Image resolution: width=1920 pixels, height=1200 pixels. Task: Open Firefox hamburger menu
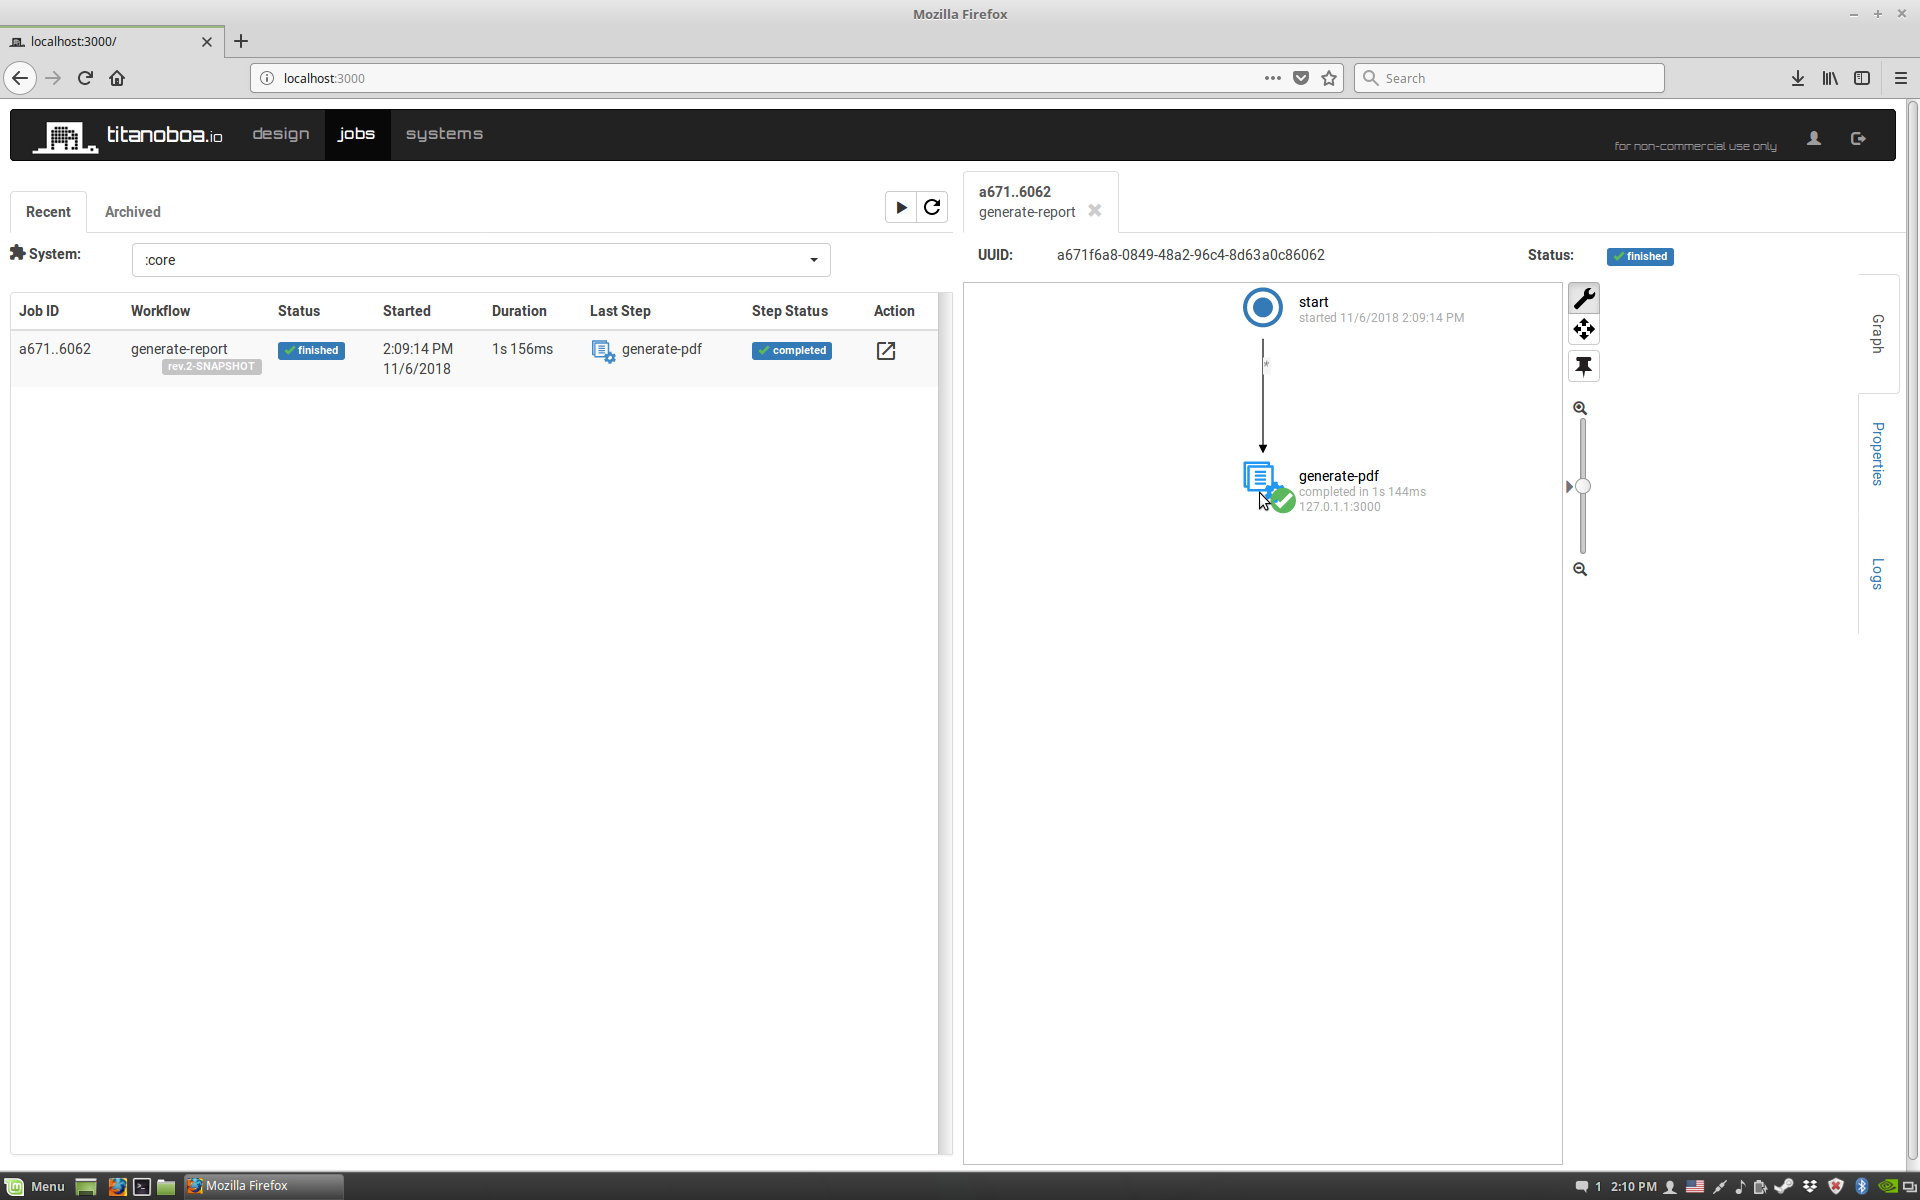pyautogui.click(x=1900, y=78)
